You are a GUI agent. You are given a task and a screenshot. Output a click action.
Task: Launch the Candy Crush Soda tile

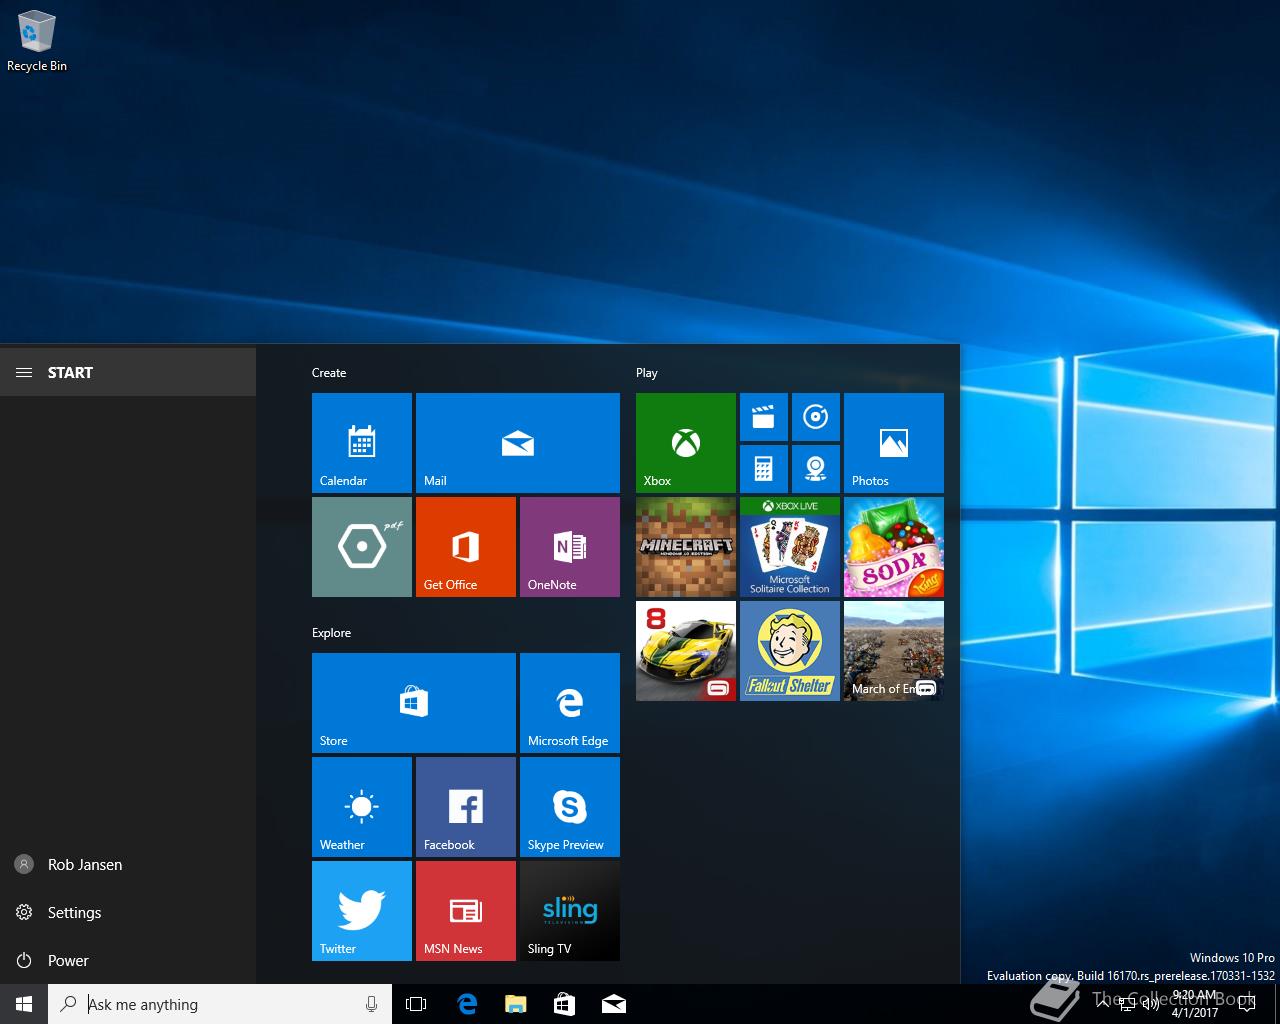894,547
